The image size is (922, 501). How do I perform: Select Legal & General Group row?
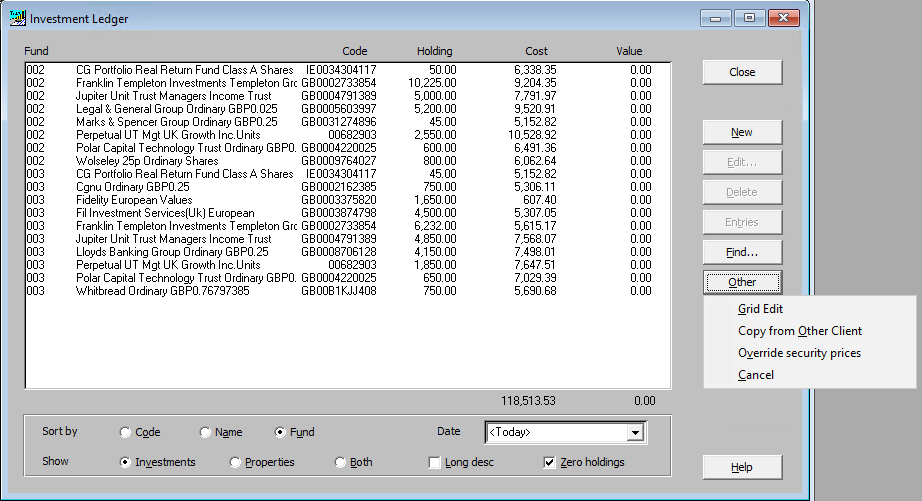coord(347,109)
